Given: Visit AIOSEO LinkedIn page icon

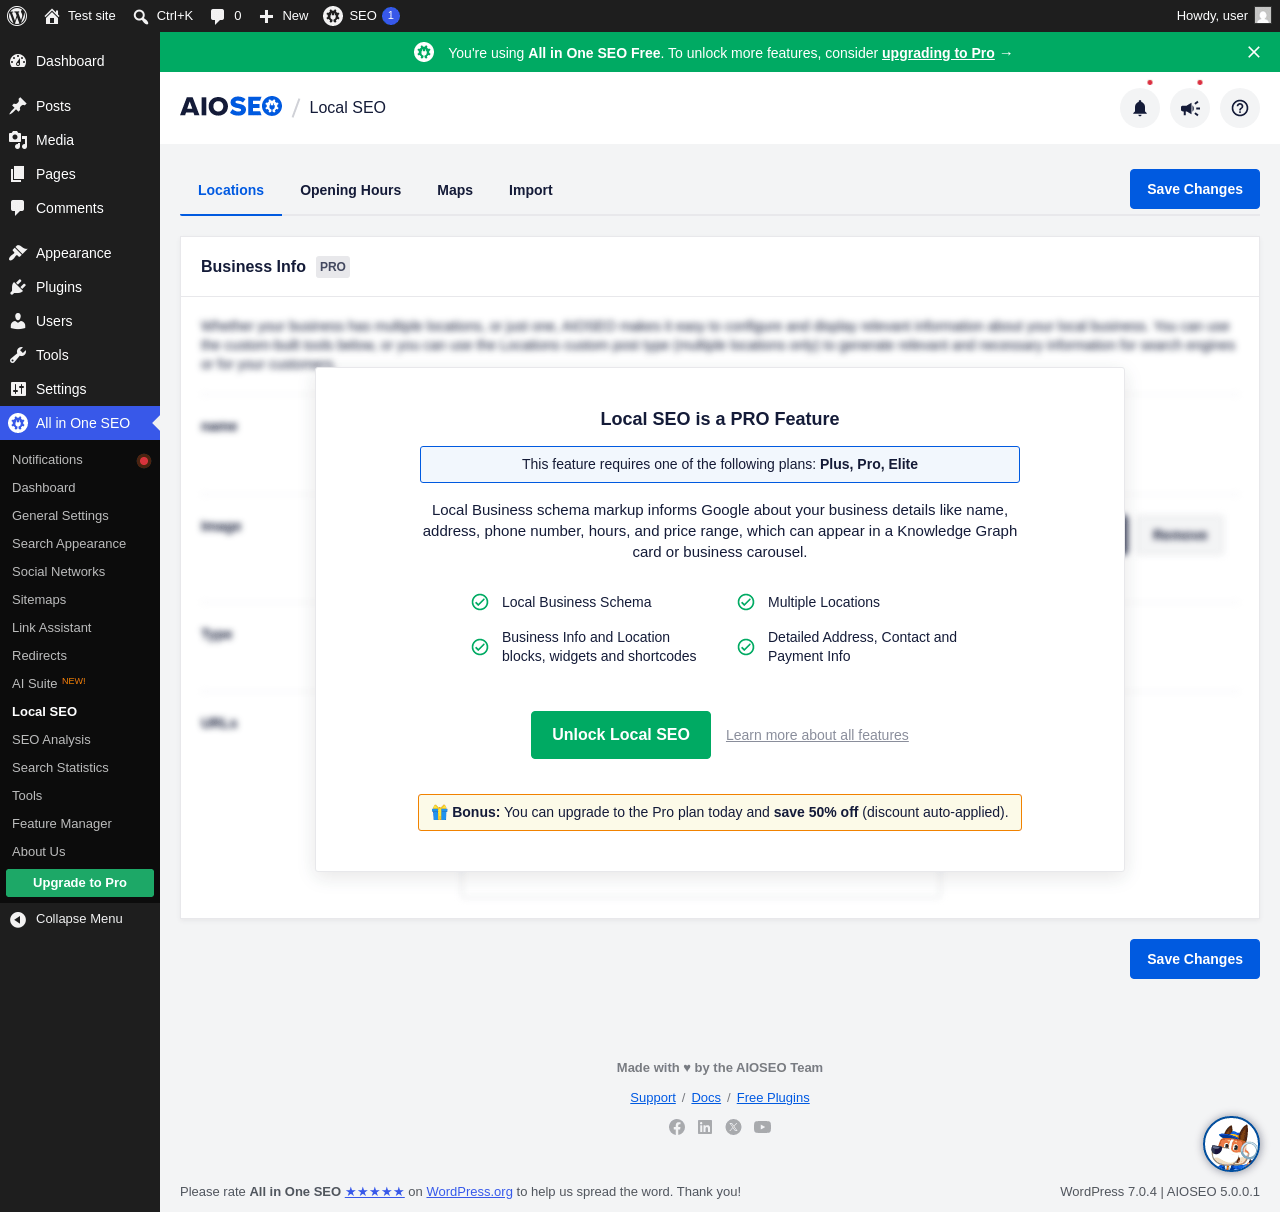Looking at the screenshot, I should point(705,1127).
